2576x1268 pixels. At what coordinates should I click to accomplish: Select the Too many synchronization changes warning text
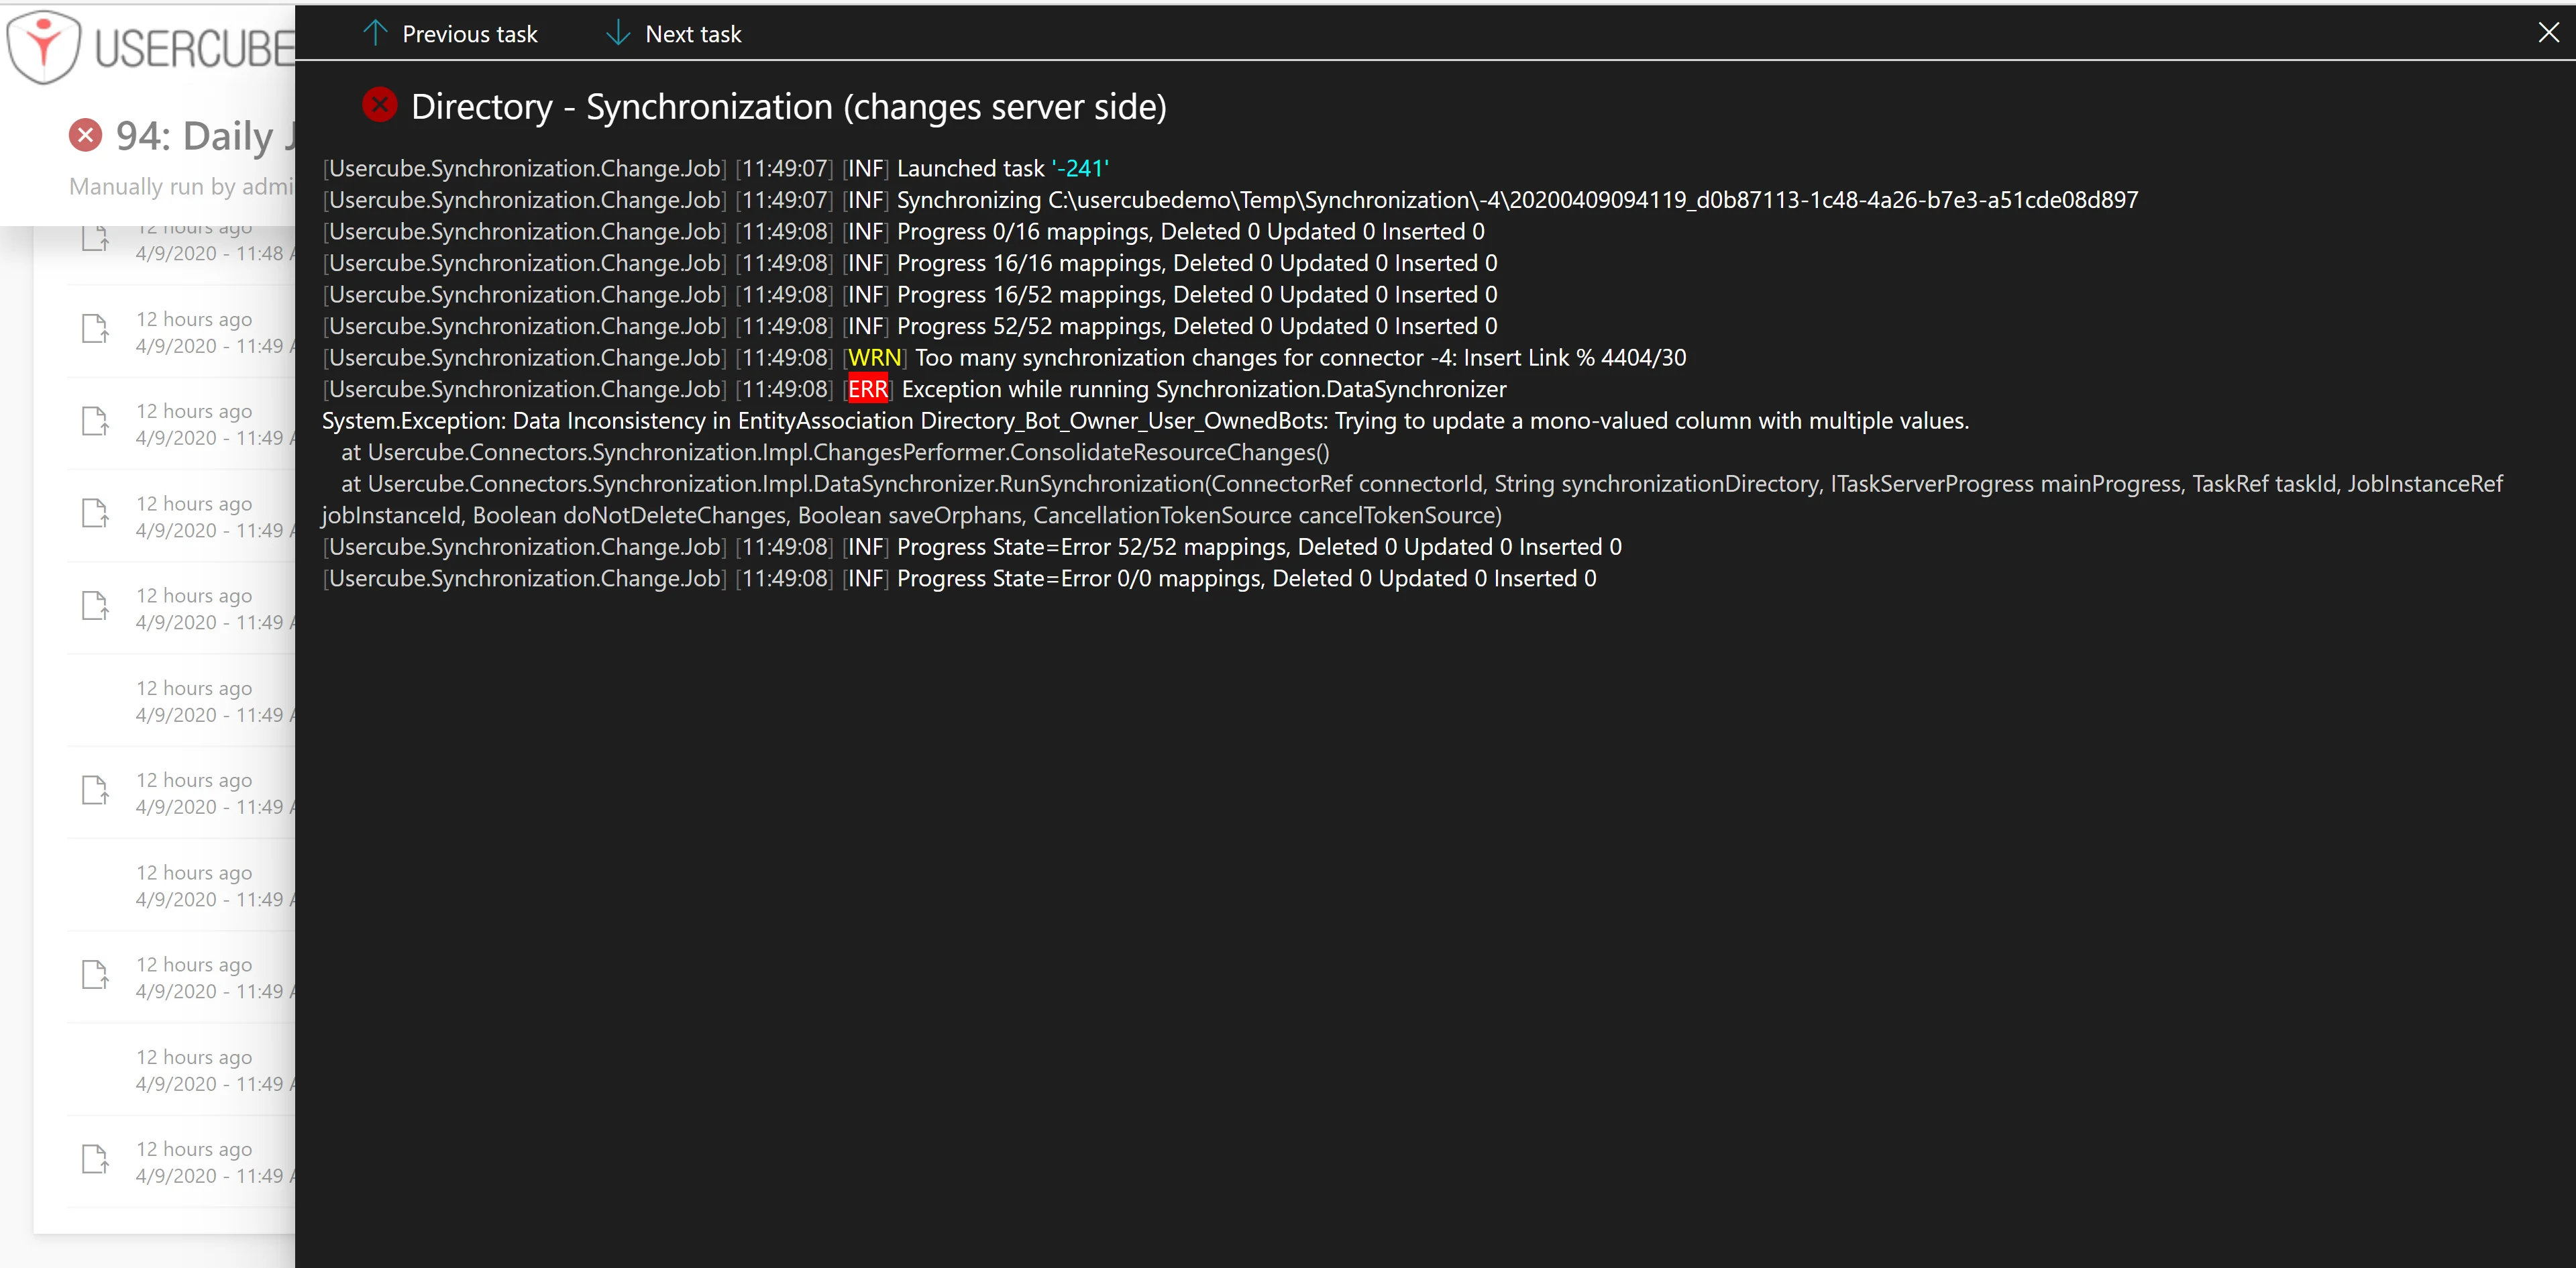pos(1301,358)
